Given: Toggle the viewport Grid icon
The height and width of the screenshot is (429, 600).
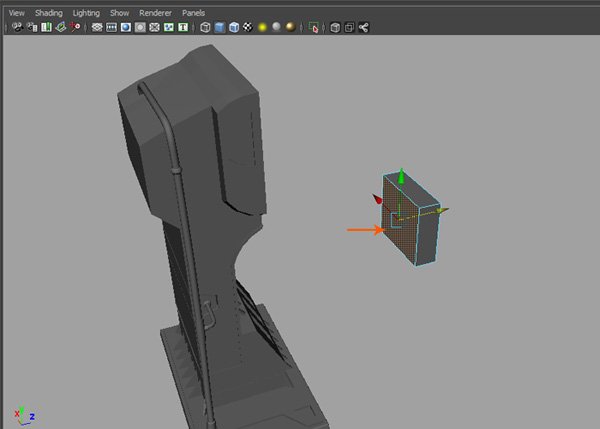Looking at the screenshot, I should point(97,27).
